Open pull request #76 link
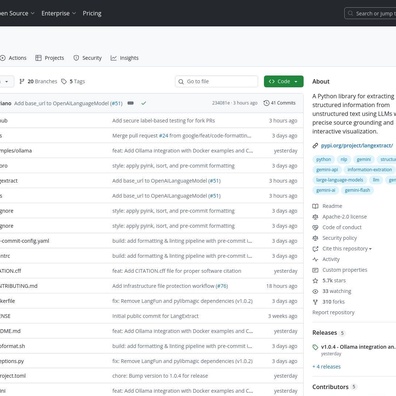396x396 pixels. coord(222,286)
